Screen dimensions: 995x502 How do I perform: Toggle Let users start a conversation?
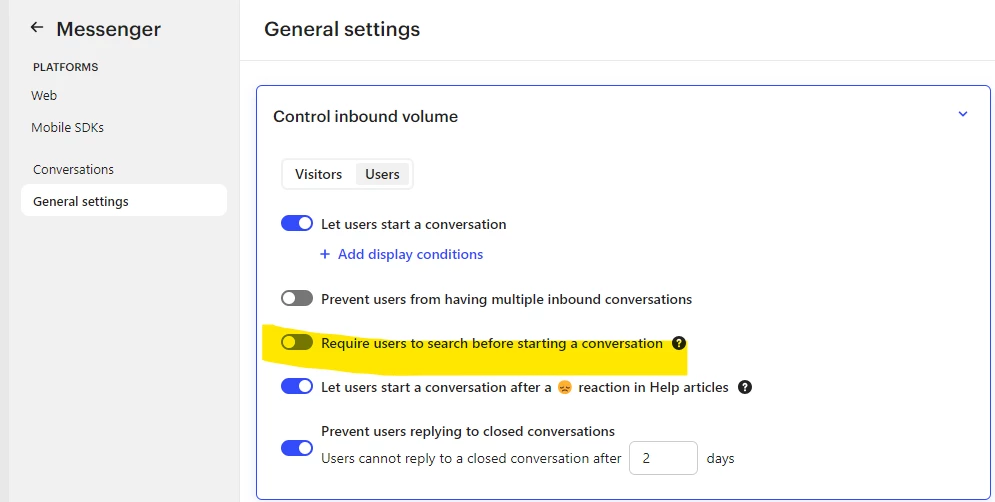297,223
